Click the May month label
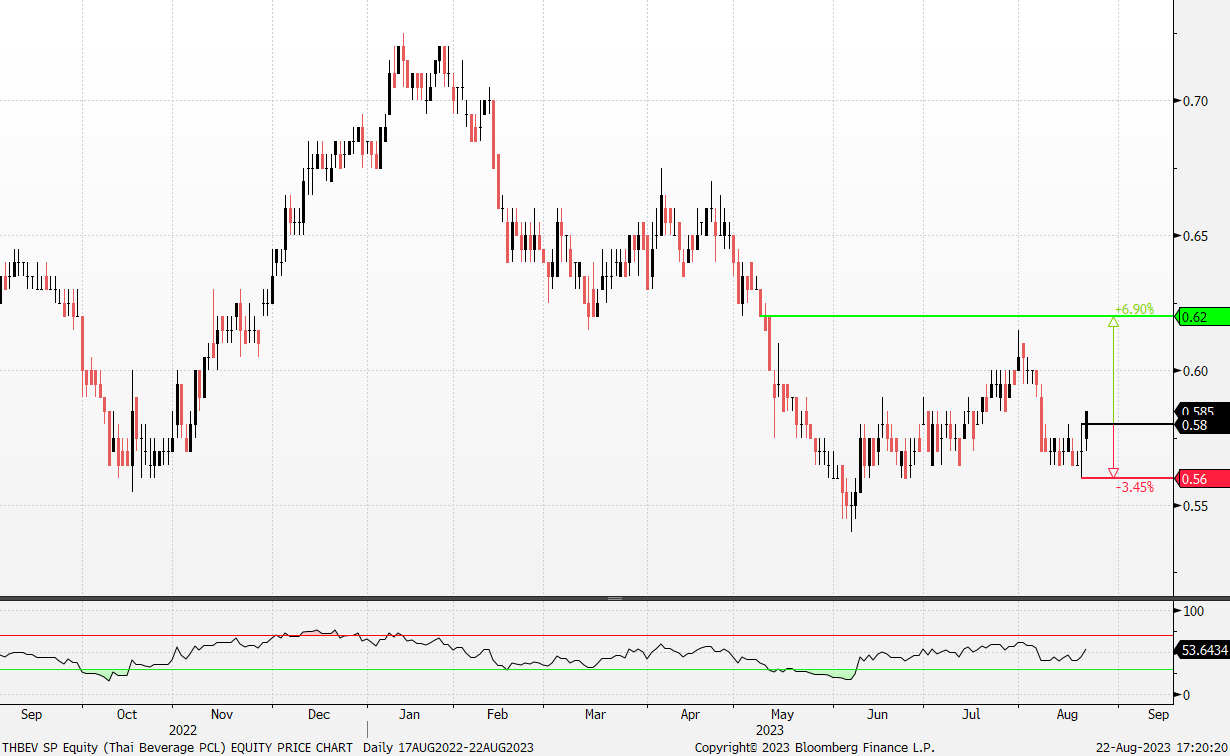Image resolution: width=1230 pixels, height=756 pixels. point(783,715)
